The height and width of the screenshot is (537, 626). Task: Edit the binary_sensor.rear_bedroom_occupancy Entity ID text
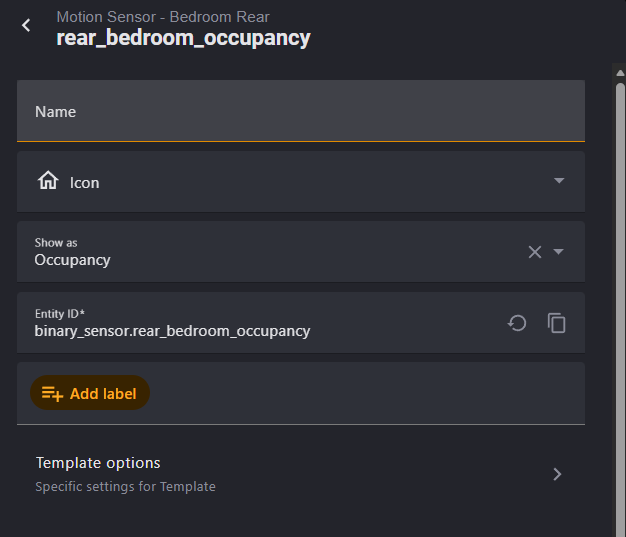coord(172,331)
